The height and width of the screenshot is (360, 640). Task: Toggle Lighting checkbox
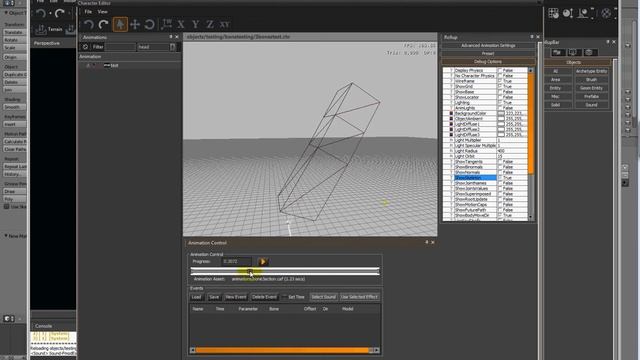[x=500, y=102]
